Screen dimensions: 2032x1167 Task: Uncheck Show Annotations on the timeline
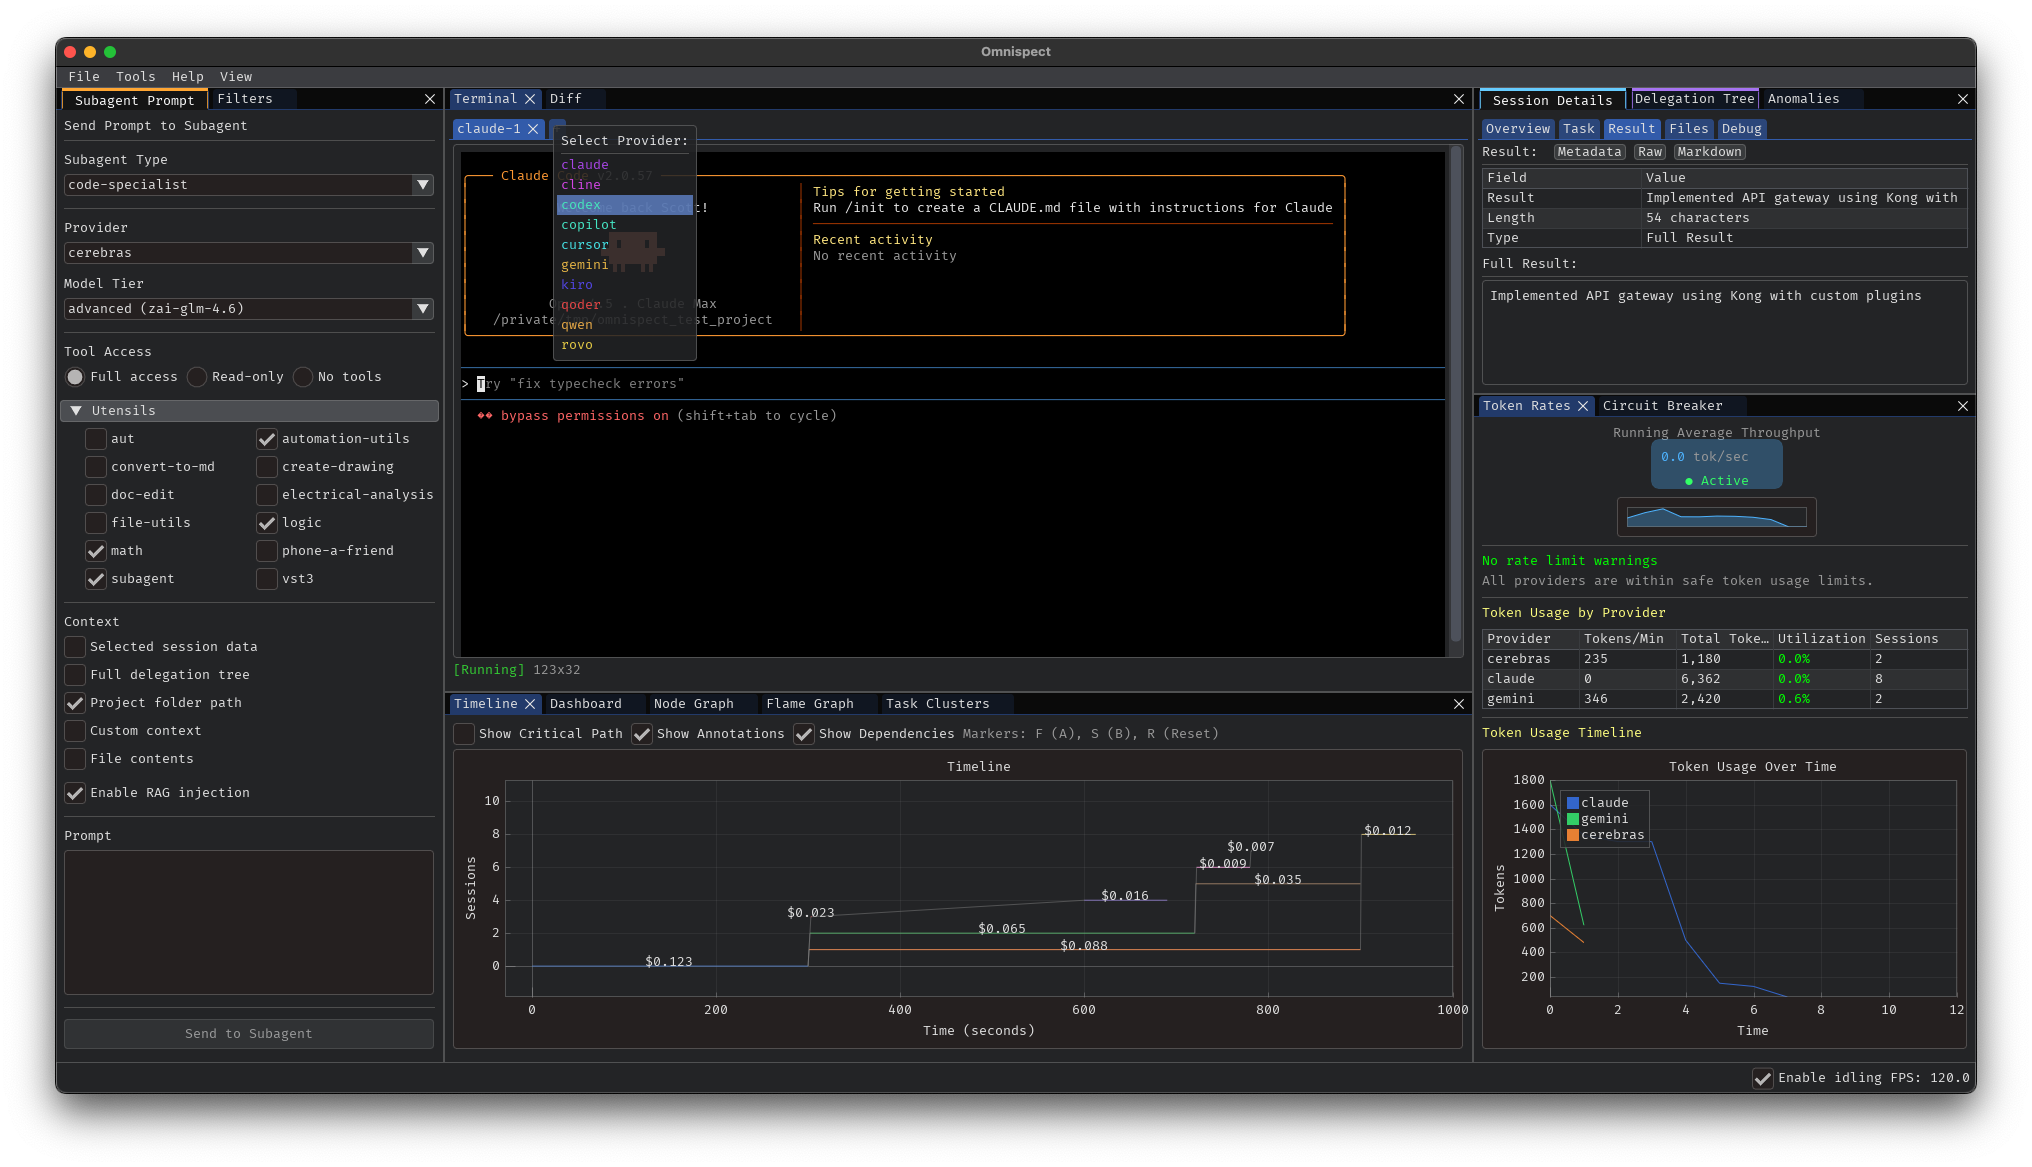pos(641,734)
